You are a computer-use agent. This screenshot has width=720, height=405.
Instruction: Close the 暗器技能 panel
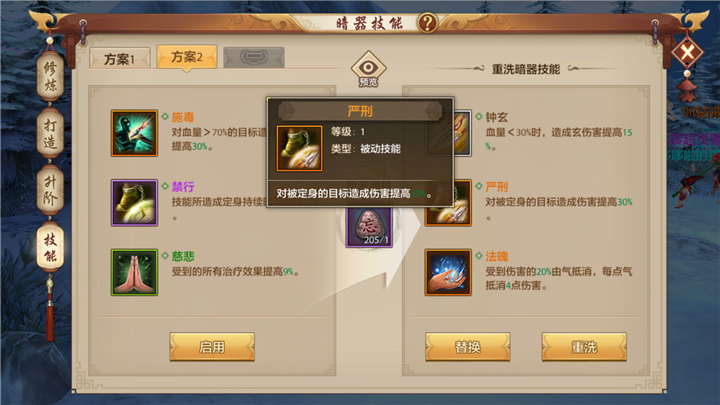687,52
